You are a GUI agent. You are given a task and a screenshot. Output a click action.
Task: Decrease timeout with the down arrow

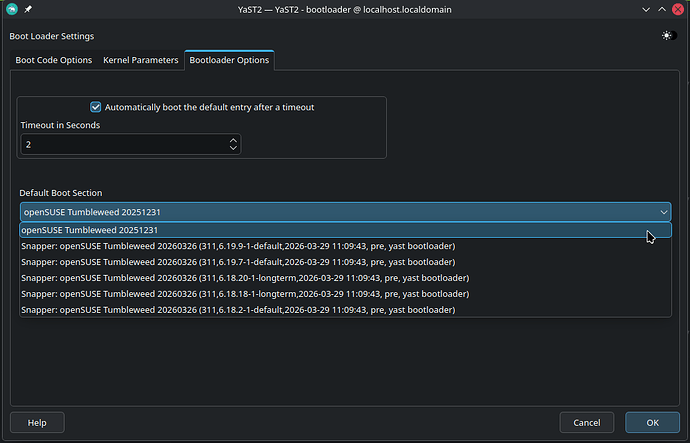[x=233, y=148]
